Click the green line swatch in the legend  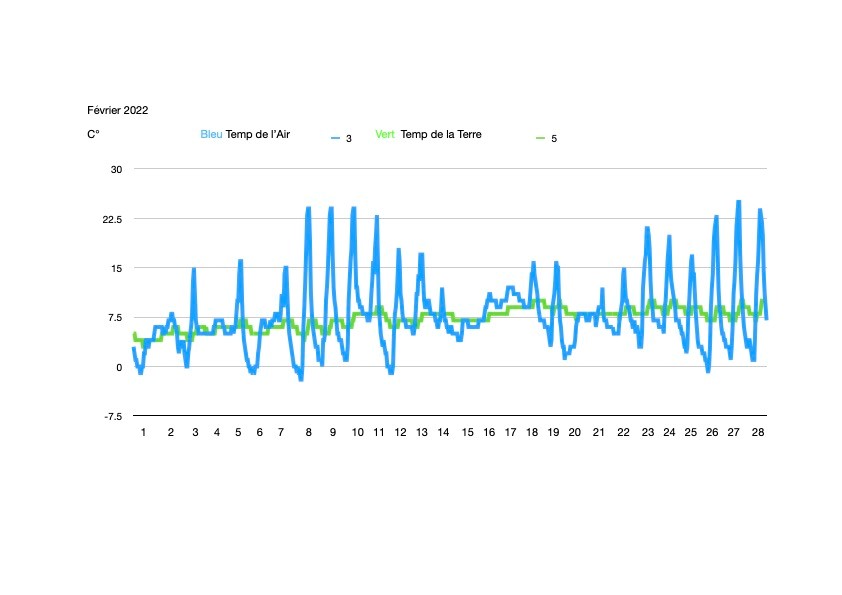(x=540, y=139)
